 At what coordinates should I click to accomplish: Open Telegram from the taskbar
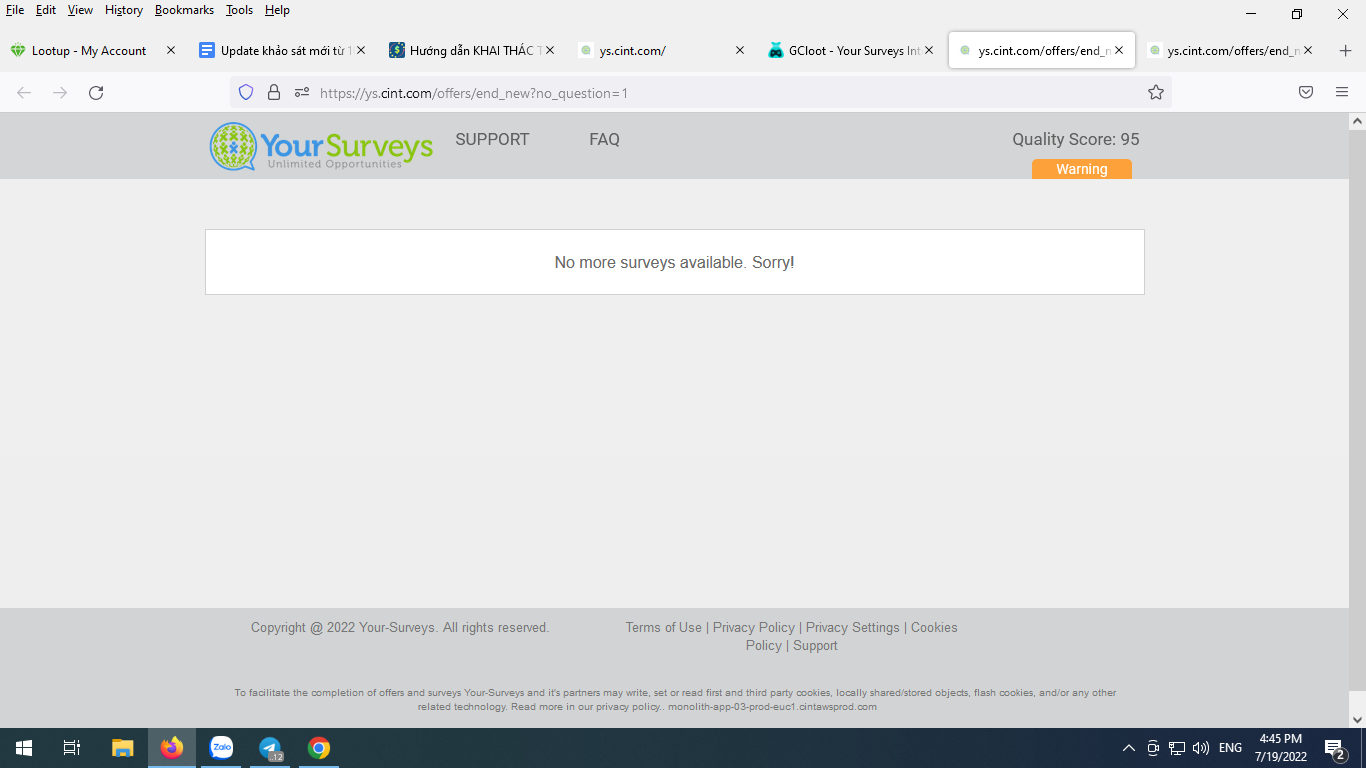click(x=270, y=748)
